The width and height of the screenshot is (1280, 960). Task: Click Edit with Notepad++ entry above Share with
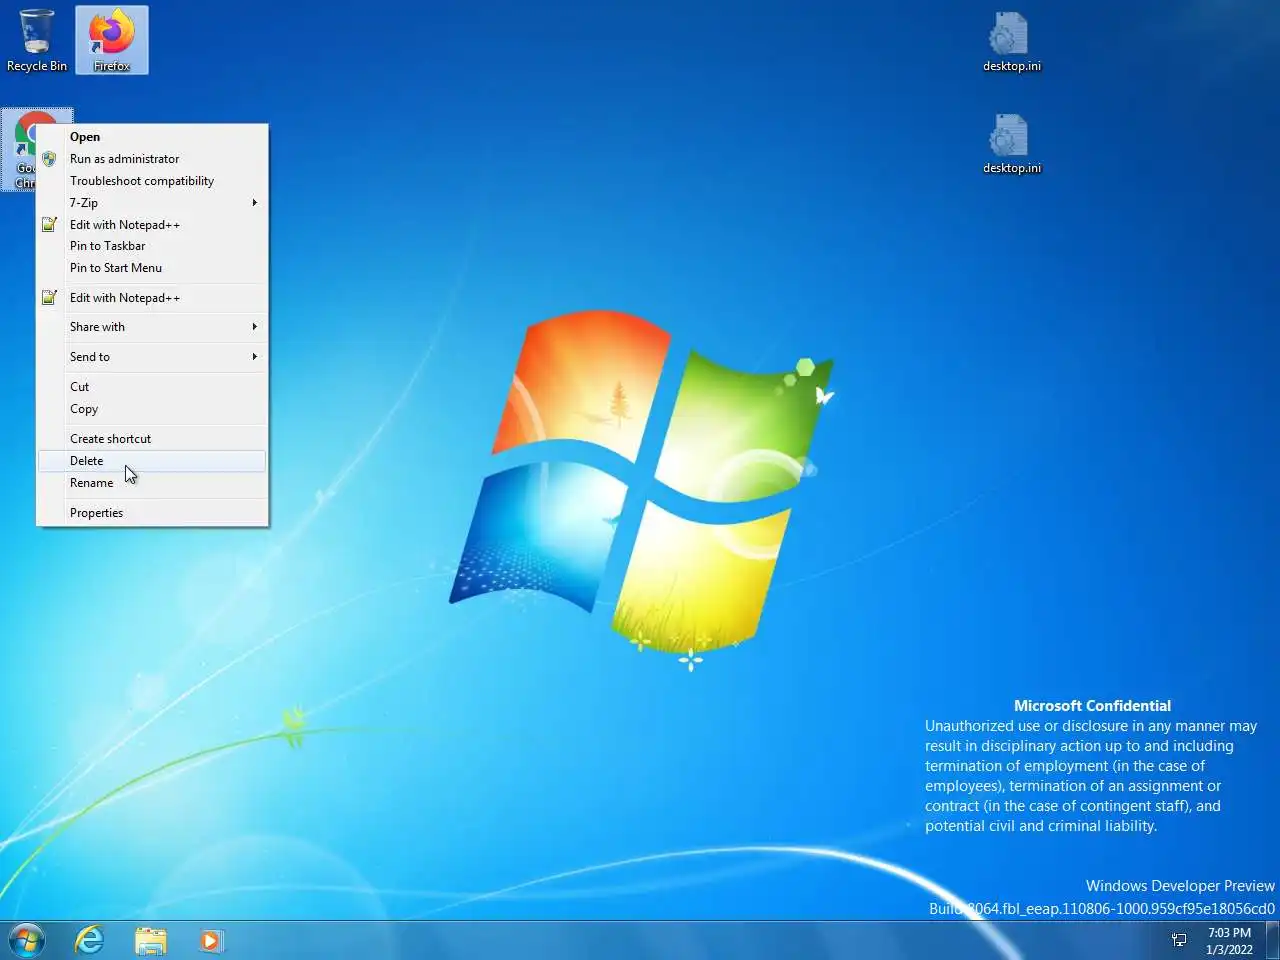click(152, 298)
